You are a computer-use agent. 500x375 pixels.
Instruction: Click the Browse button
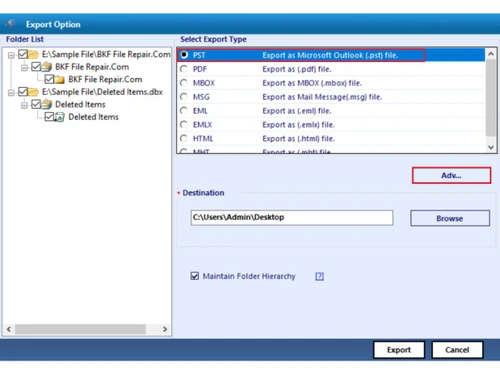[x=450, y=218]
